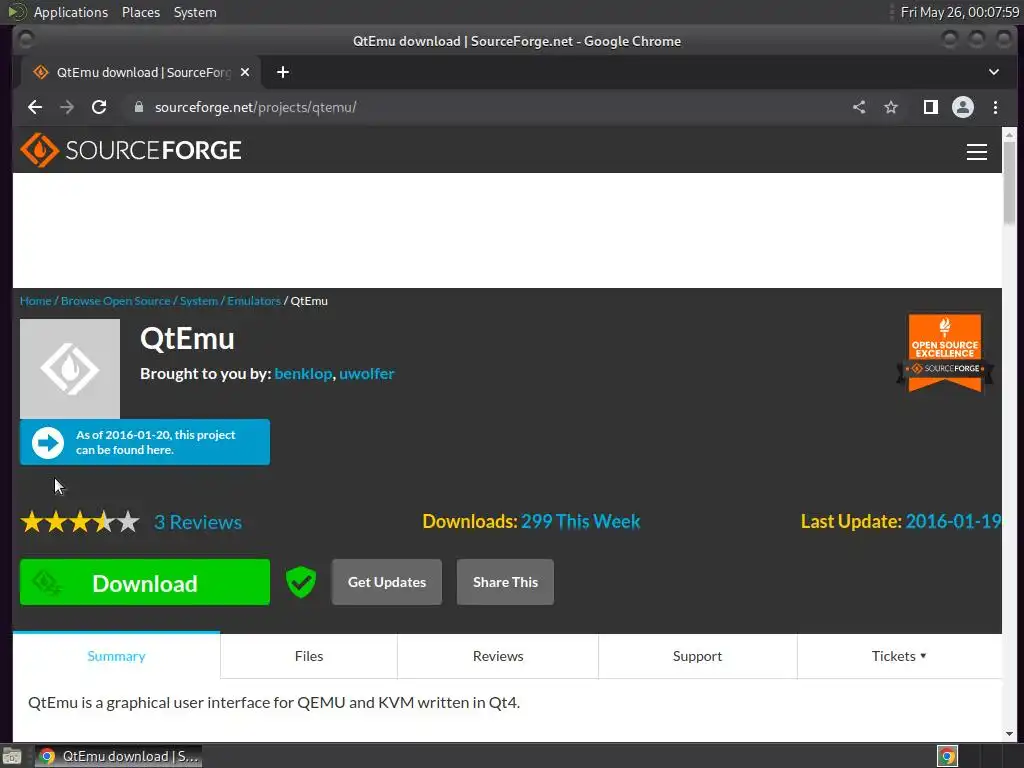Open the Chrome three-dot menu
The image size is (1024, 768).
point(995,107)
